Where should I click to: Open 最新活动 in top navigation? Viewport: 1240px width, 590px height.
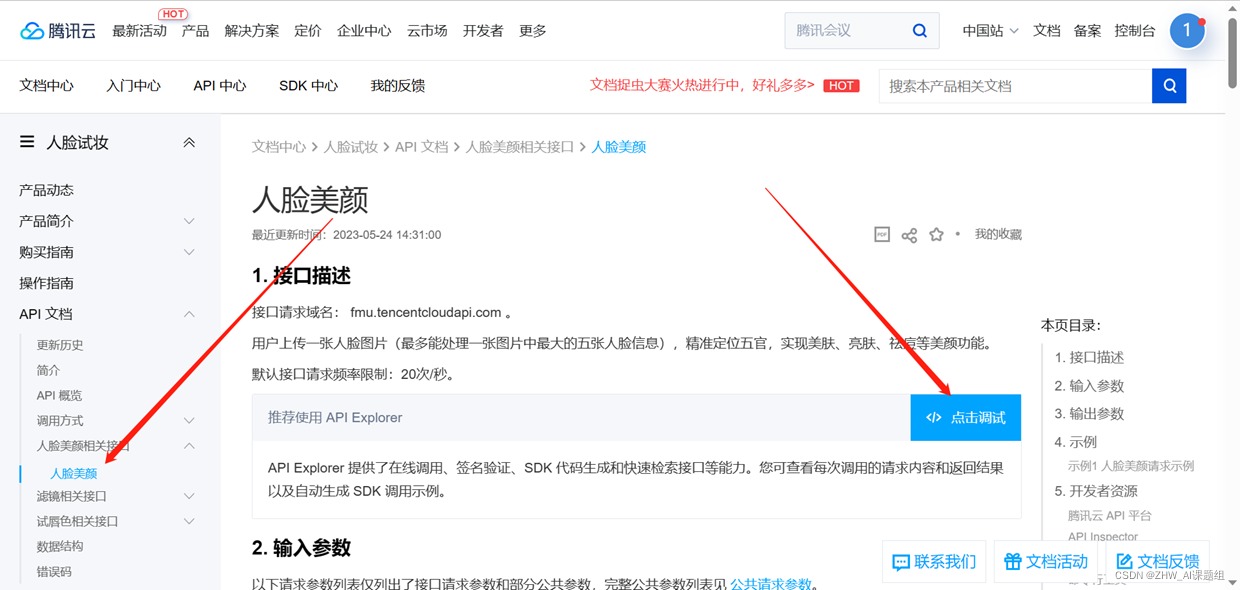pos(139,31)
